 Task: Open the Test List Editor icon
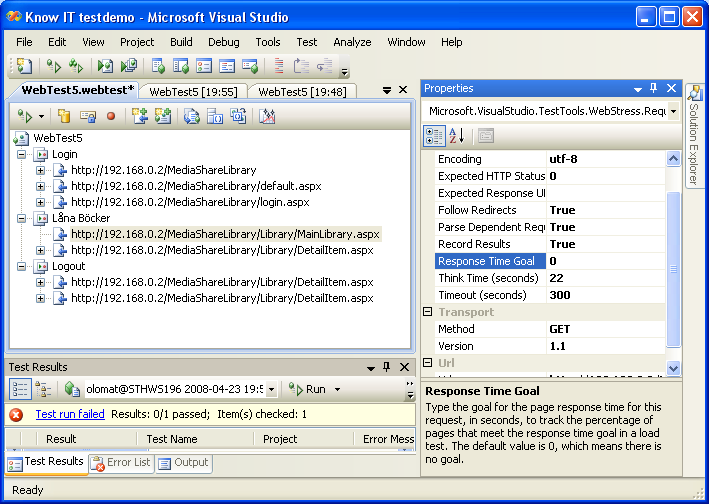181,66
